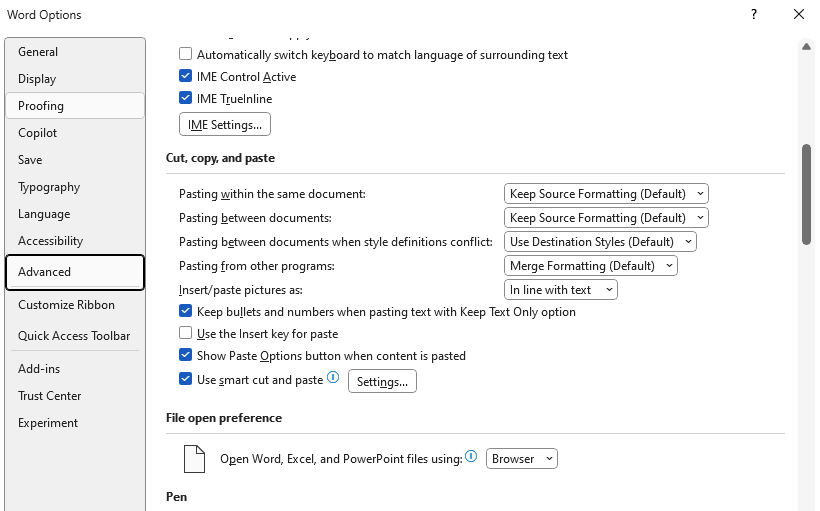The height and width of the screenshot is (511, 820).
Task: Open Customize Ribbon category
Action: [x=75, y=305]
